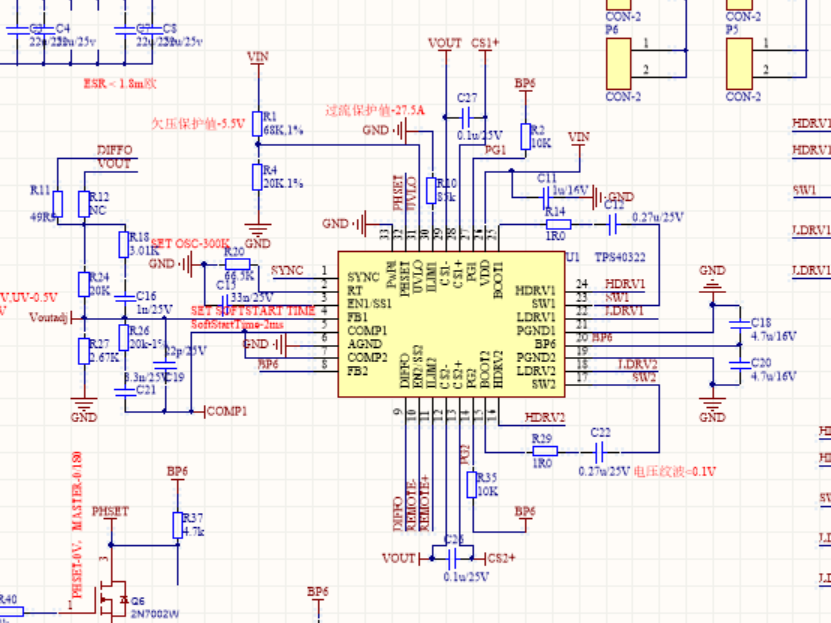The height and width of the screenshot is (623, 831).
Task: Select capacitor C20 4.7u/16V
Action: pos(740,364)
